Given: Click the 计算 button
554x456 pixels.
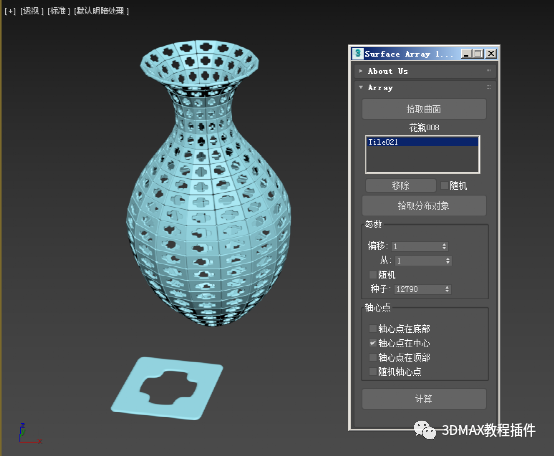Looking at the screenshot, I should pyautogui.click(x=424, y=399).
